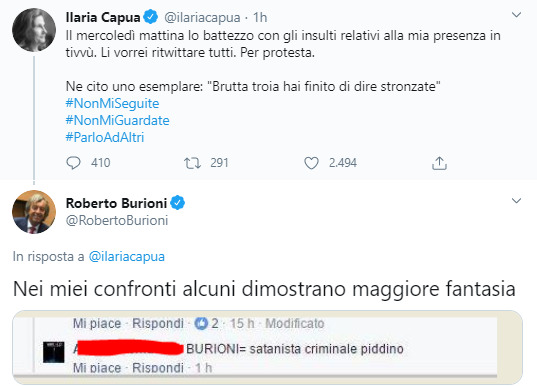Open the #NonMiGuardate hashtag
The height and width of the screenshot is (386, 537).
[x=117, y=121]
